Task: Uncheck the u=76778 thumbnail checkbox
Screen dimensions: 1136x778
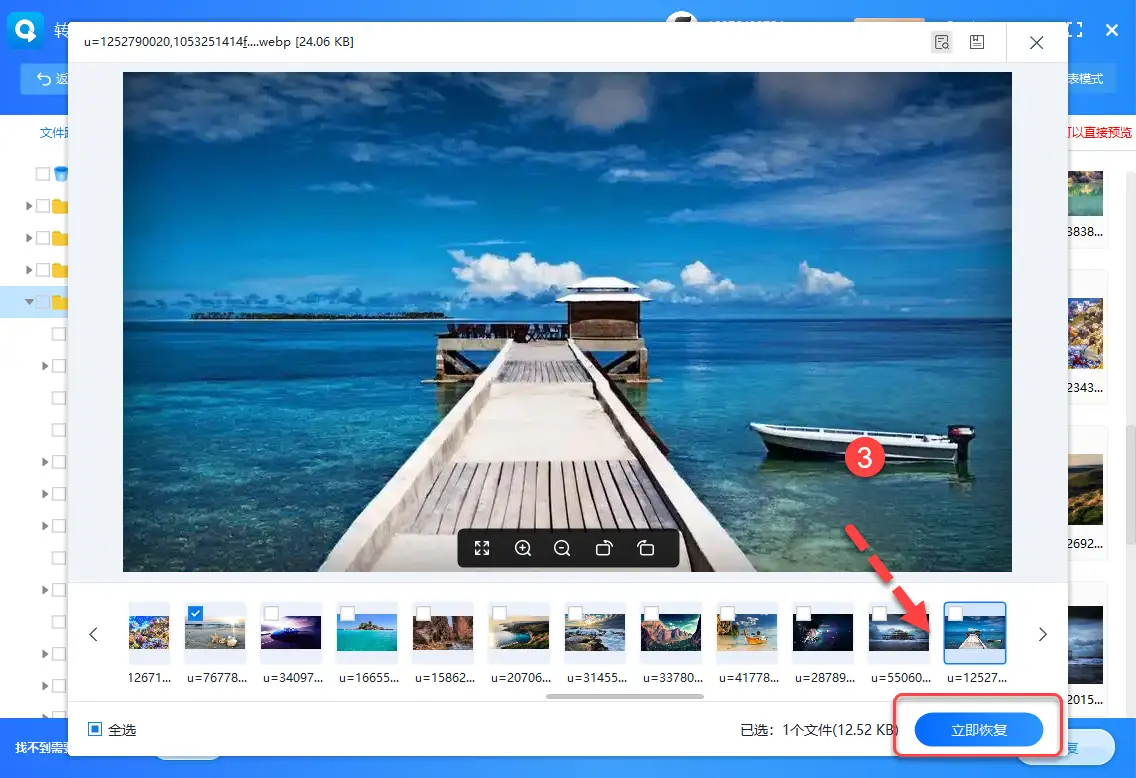Action: click(x=195, y=613)
